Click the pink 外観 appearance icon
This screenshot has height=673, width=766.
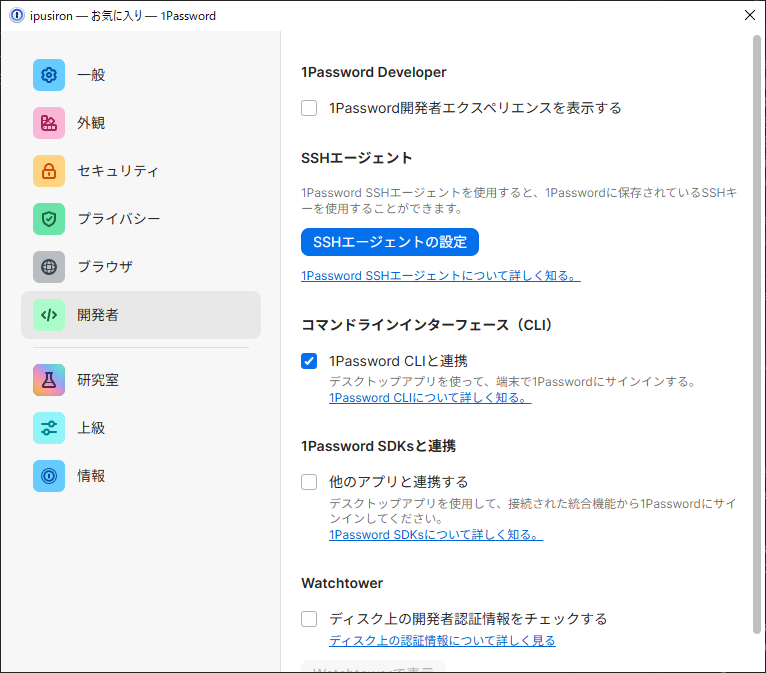pos(49,123)
